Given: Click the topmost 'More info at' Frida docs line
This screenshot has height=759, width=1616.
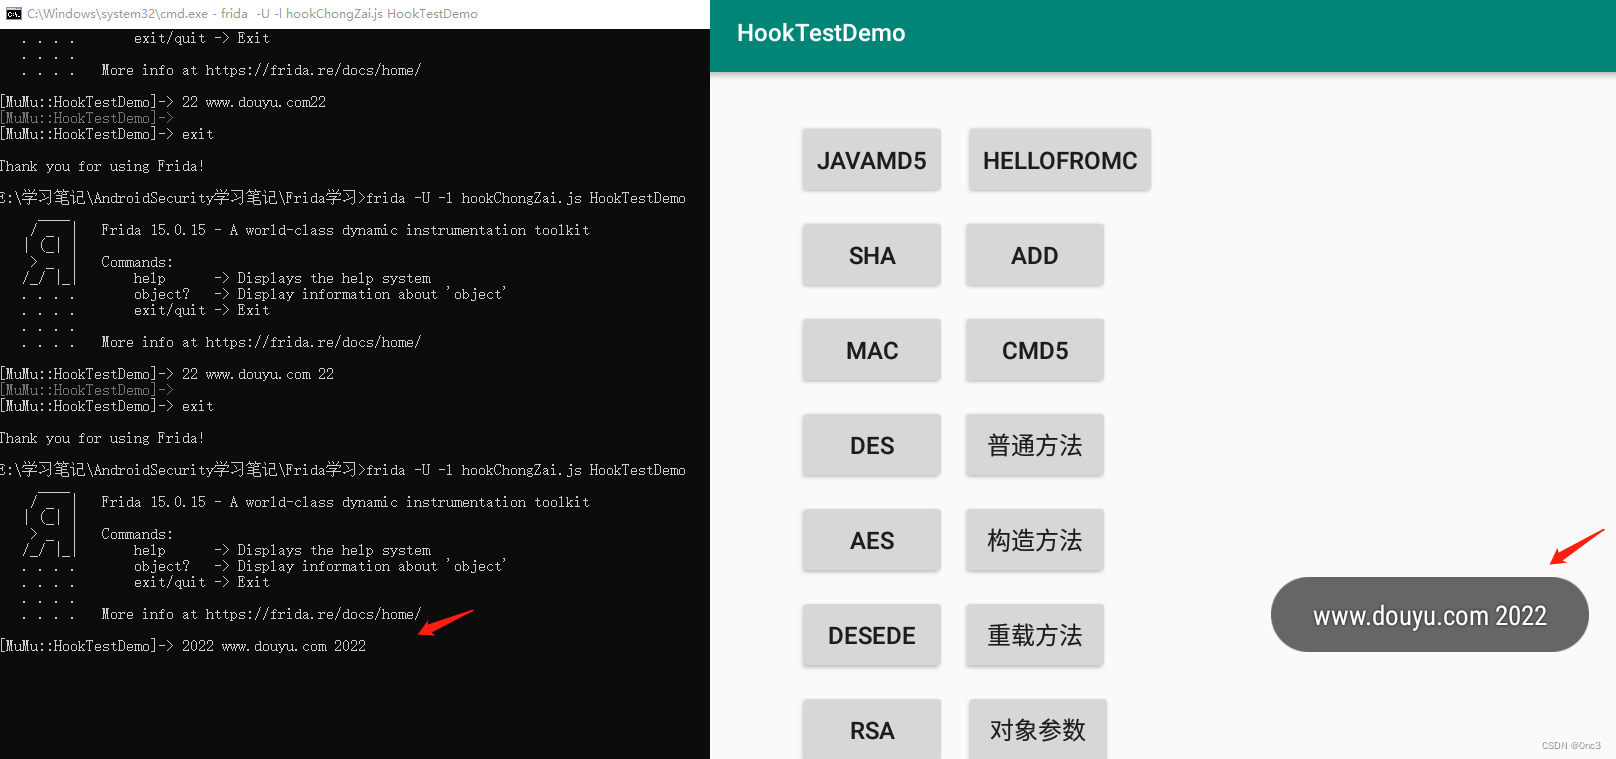Looking at the screenshot, I should pyautogui.click(x=261, y=70).
